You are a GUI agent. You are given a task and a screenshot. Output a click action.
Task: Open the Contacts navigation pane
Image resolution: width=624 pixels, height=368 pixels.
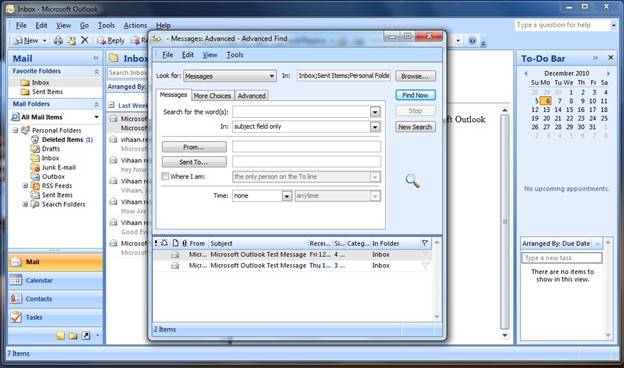point(55,299)
